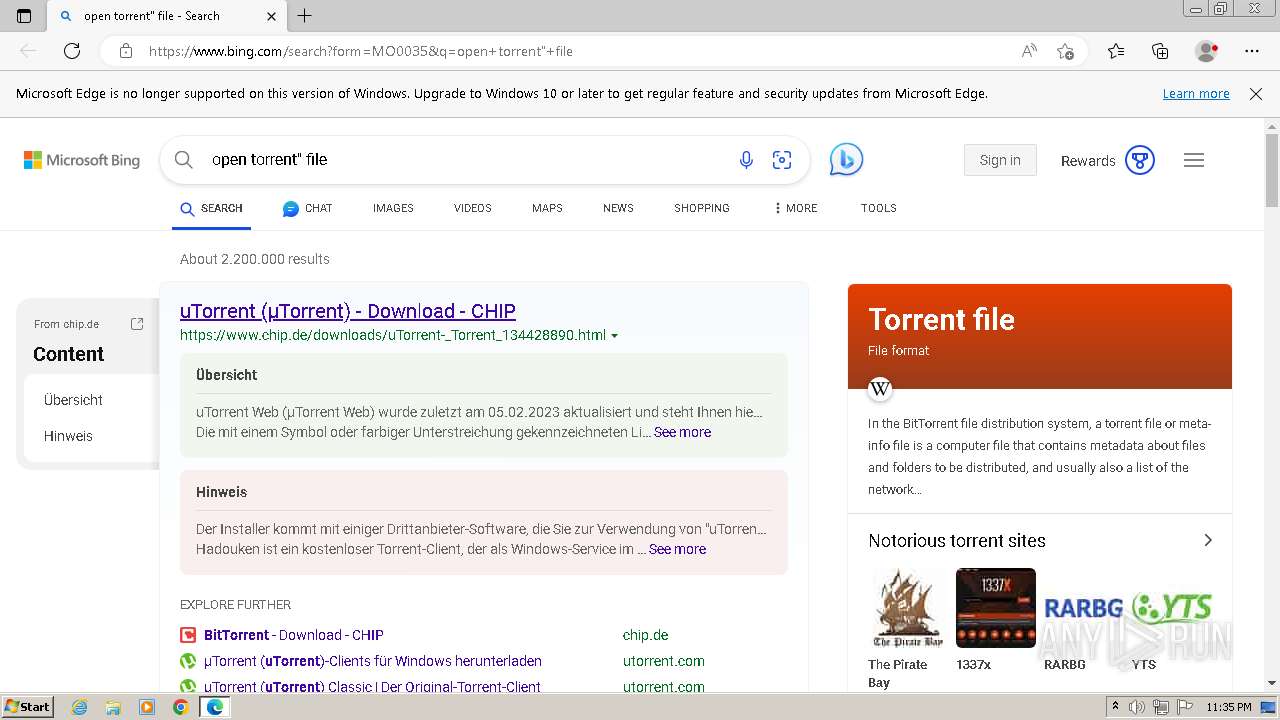The width and height of the screenshot is (1280, 720).
Task: Refresh the current page
Action: (x=72, y=51)
